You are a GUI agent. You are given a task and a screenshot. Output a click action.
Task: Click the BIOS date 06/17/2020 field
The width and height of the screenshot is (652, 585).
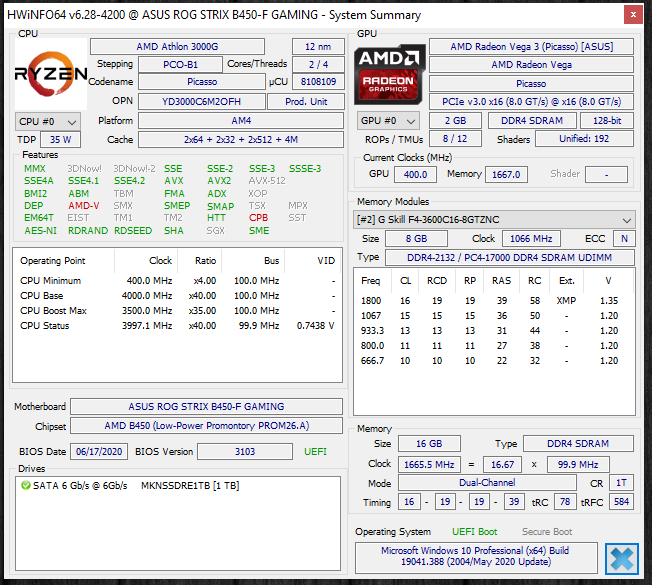pyautogui.click(x=99, y=452)
